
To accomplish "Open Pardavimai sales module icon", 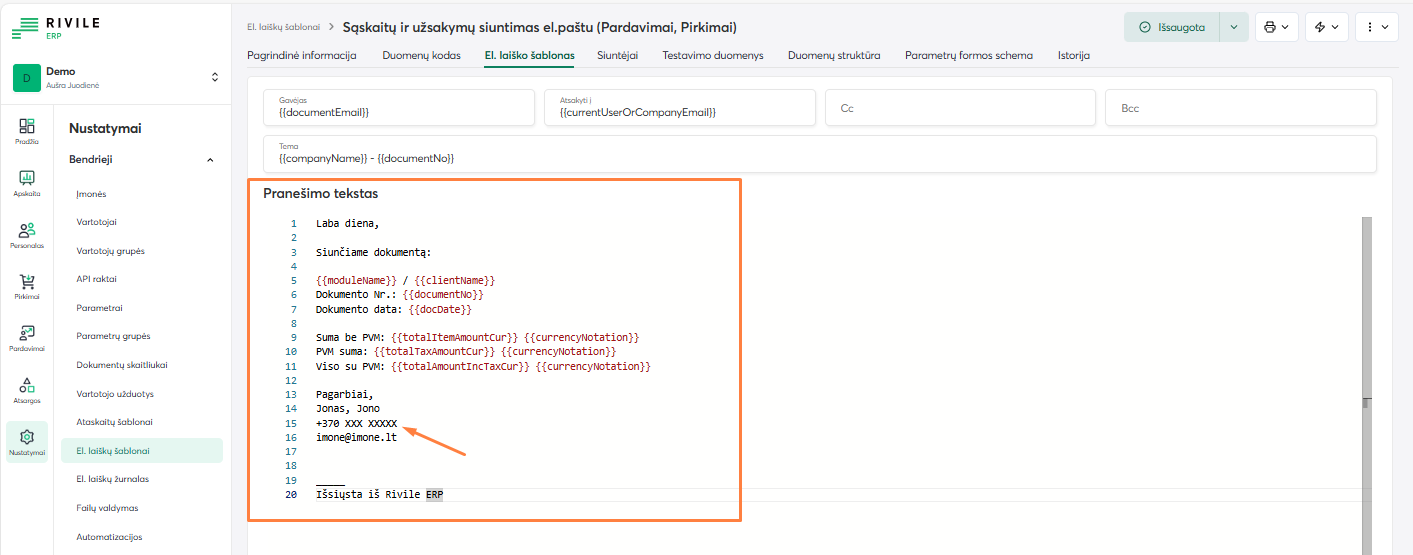I will point(27,335).
